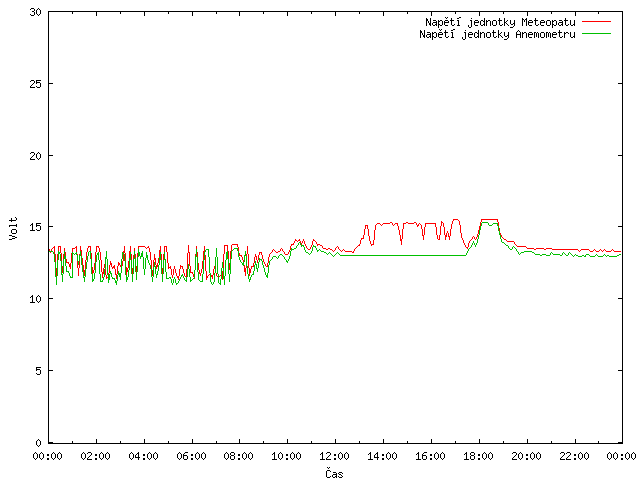Click y-axis tick label 15

point(36,227)
